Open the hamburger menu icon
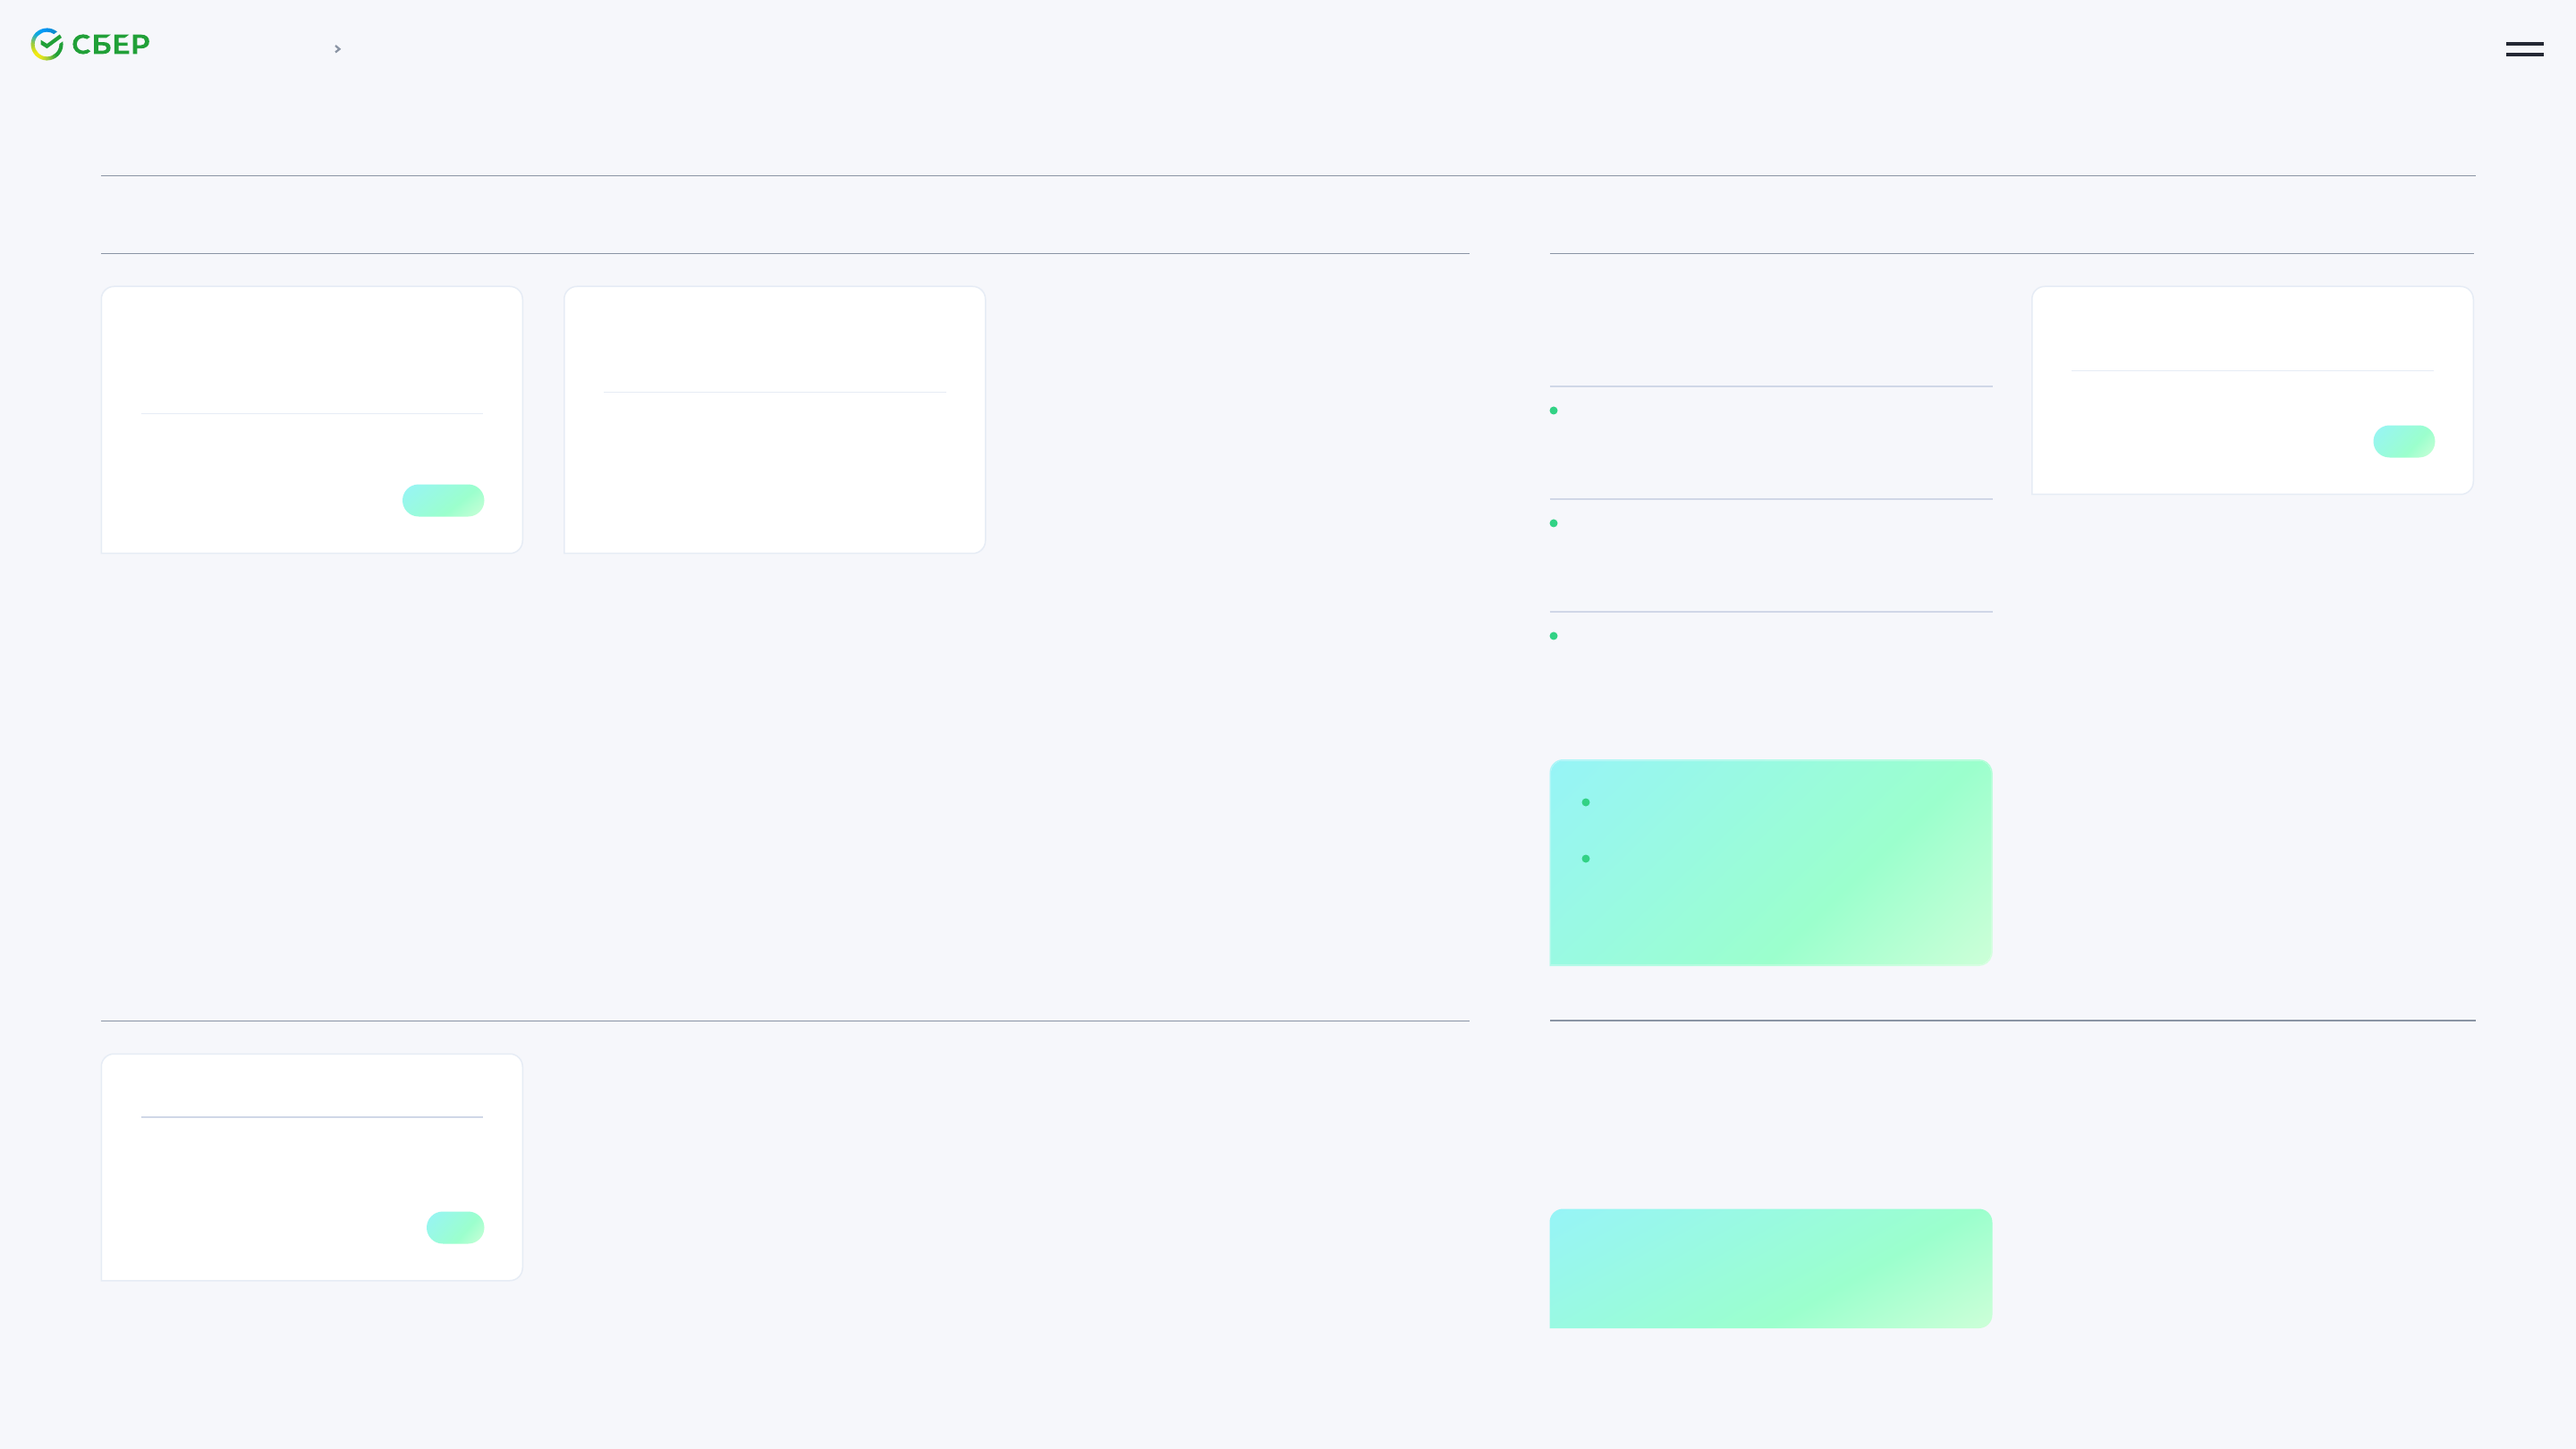2576x1449 pixels. (x=2524, y=49)
